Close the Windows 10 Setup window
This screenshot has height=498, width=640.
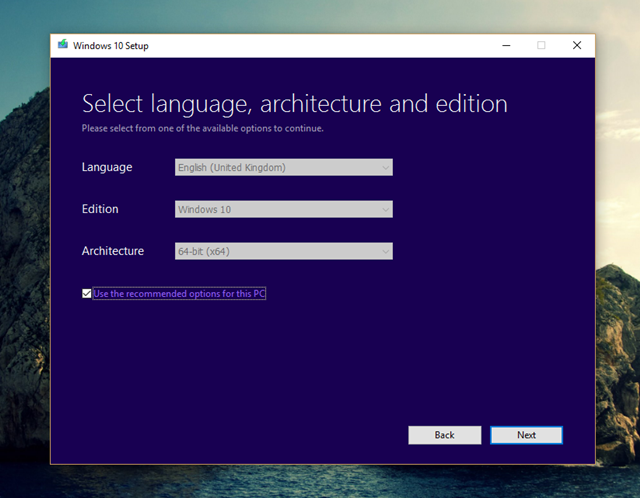coord(577,45)
